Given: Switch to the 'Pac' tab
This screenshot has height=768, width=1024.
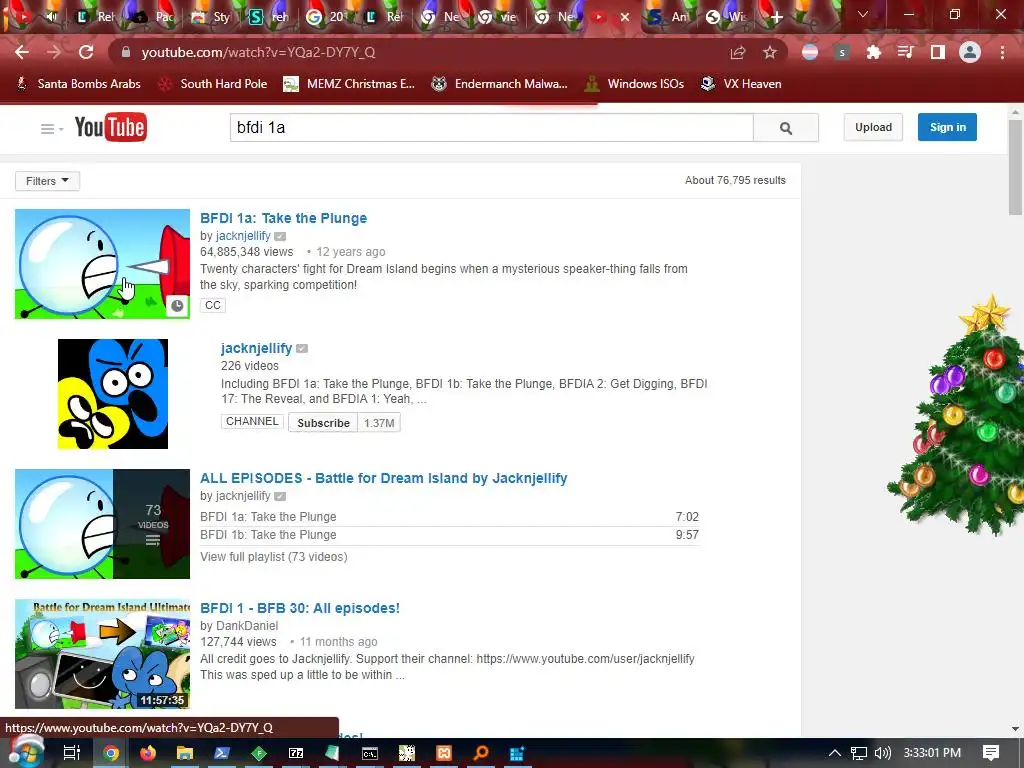Looking at the screenshot, I should point(152,17).
